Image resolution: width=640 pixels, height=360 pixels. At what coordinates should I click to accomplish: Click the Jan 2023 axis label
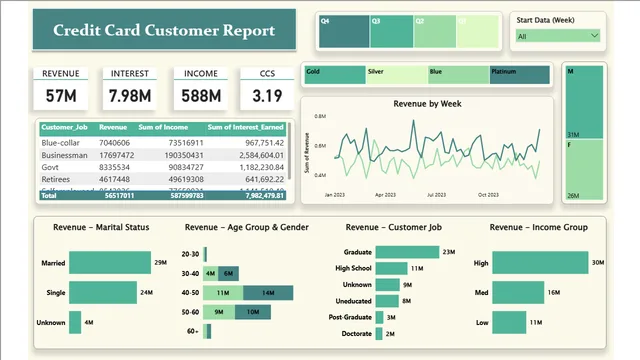335,195
